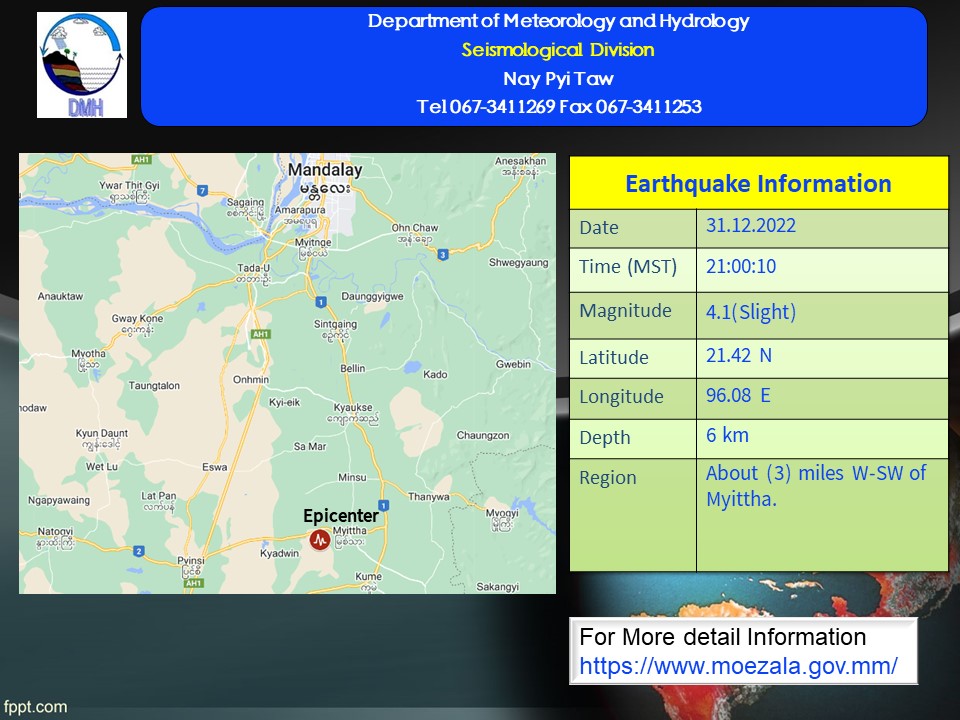Viewport: 960px width, 720px height.
Task: Click the Anauktaw label on the map
Action: click(60, 296)
